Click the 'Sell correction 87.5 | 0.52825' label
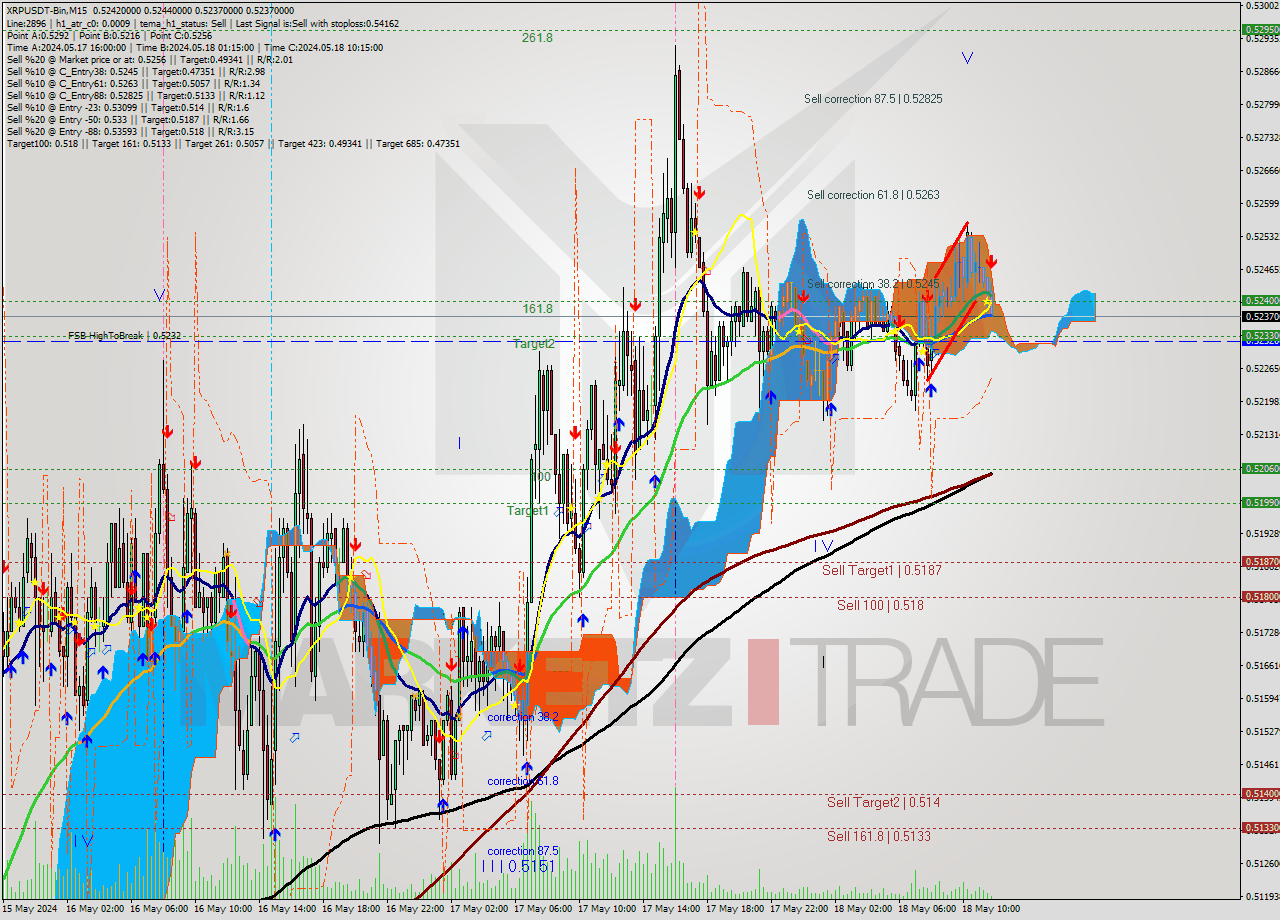Image resolution: width=1280 pixels, height=920 pixels. point(873,99)
